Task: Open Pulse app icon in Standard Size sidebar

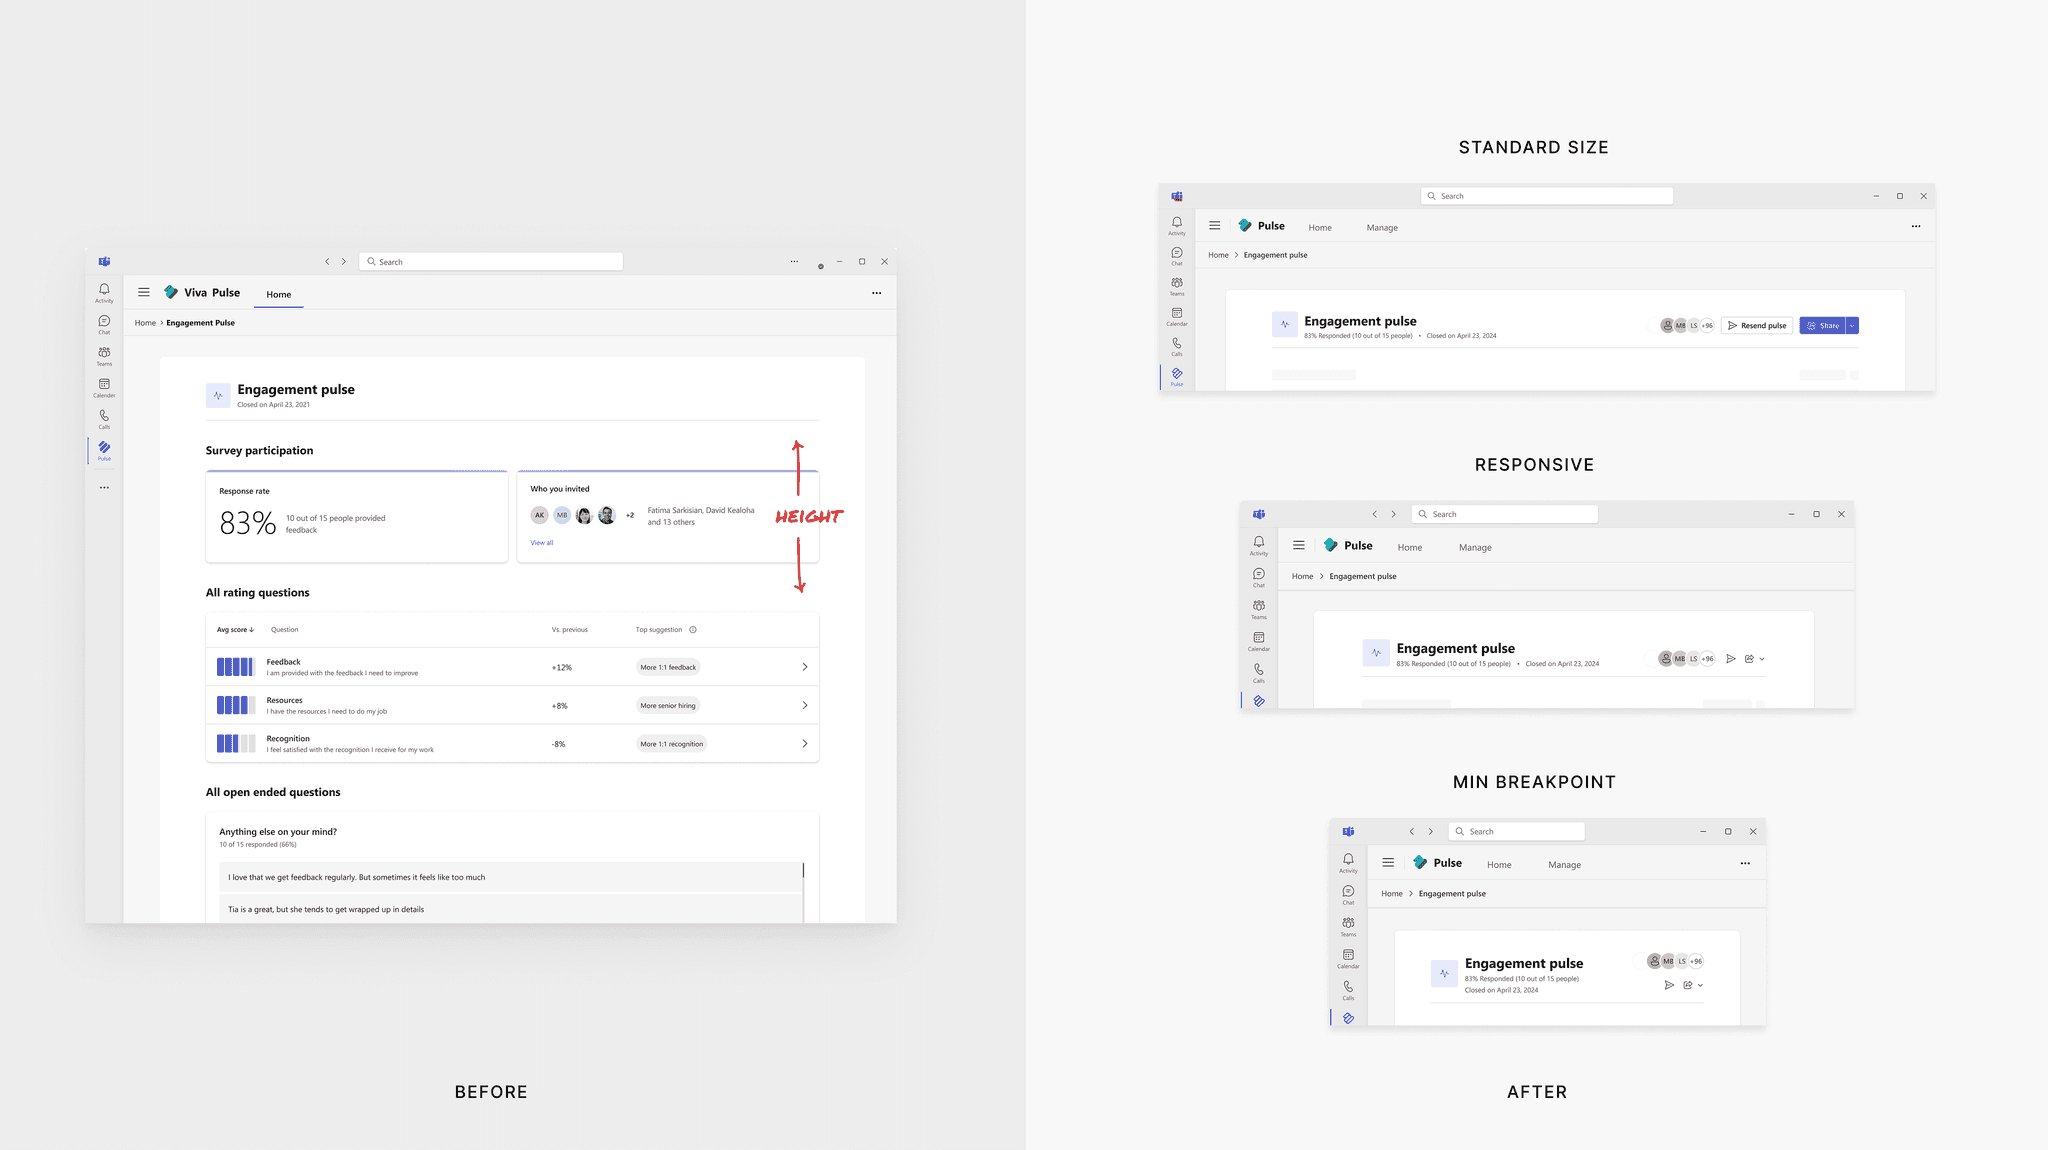Action: coord(1177,375)
